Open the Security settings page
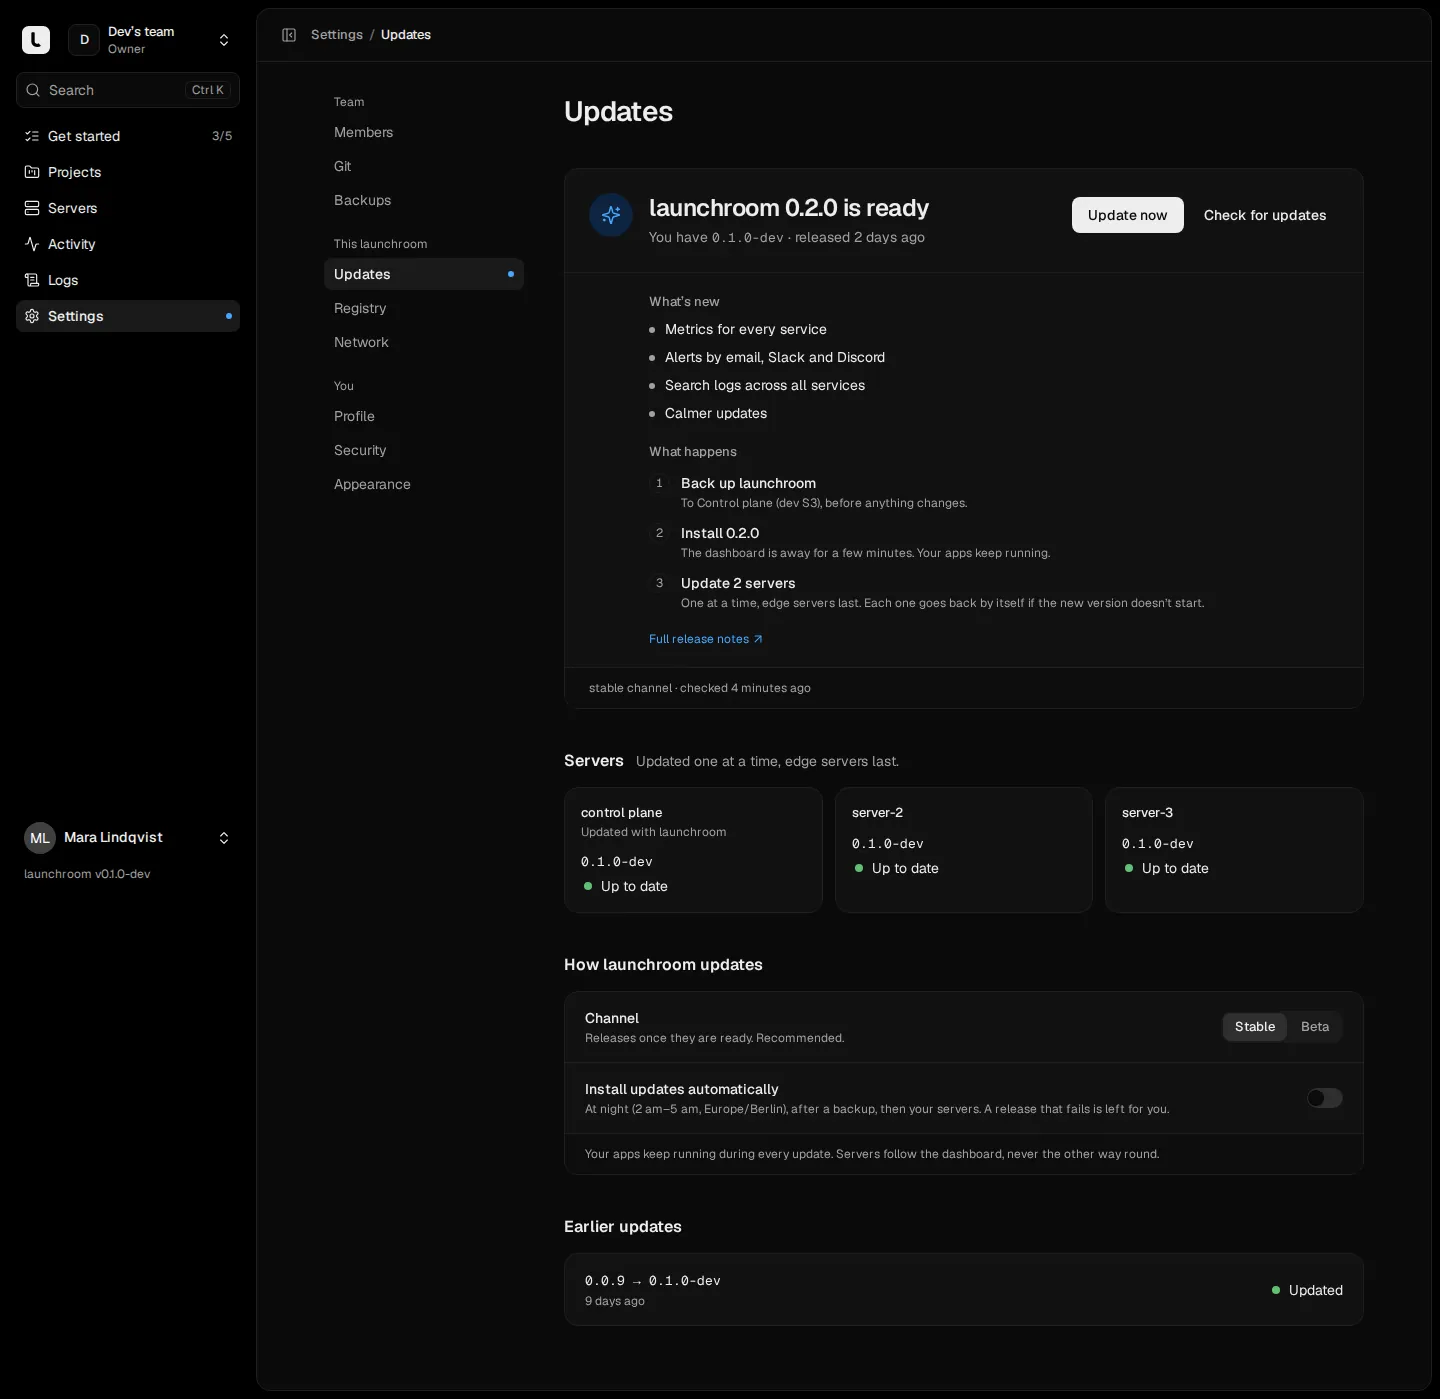The width and height of the screenshot is (1440, 1399). 424,450
